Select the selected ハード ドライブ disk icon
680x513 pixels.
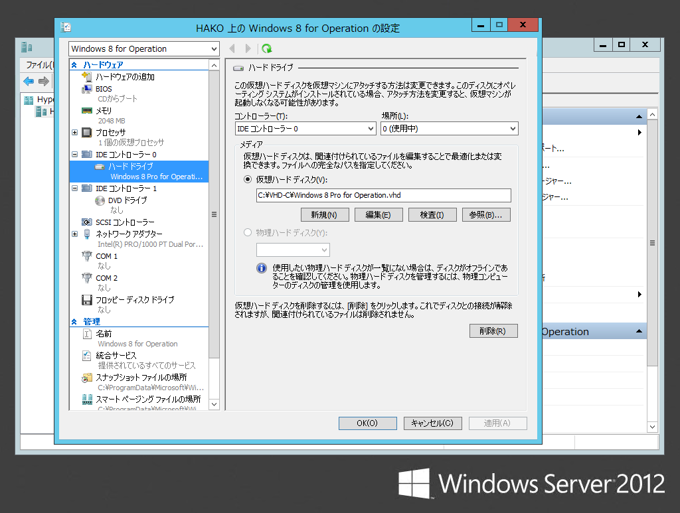(x=100, y=167)
